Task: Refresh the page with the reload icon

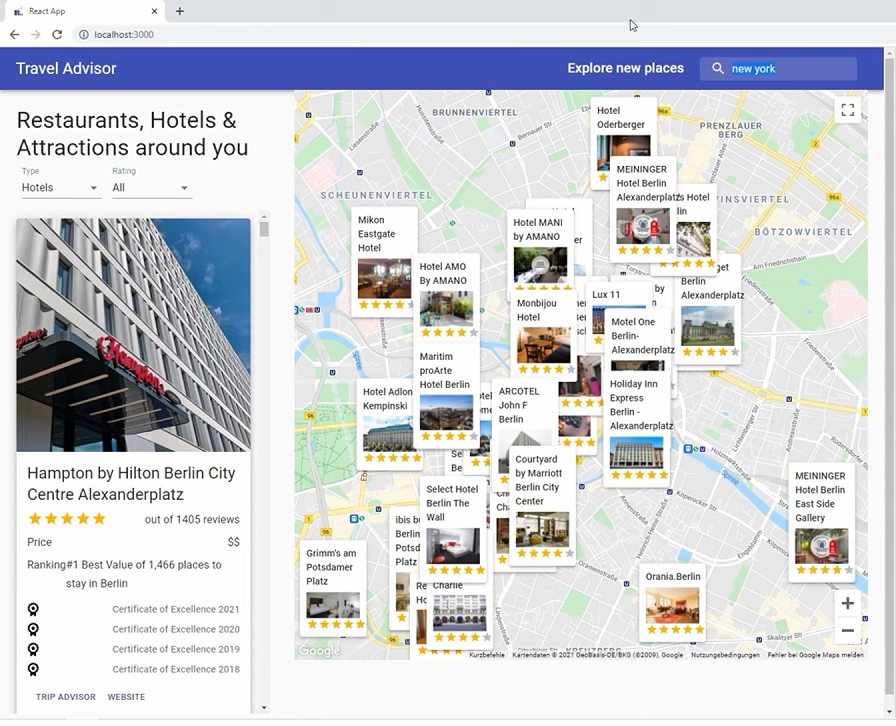Action: pos(57,33)
